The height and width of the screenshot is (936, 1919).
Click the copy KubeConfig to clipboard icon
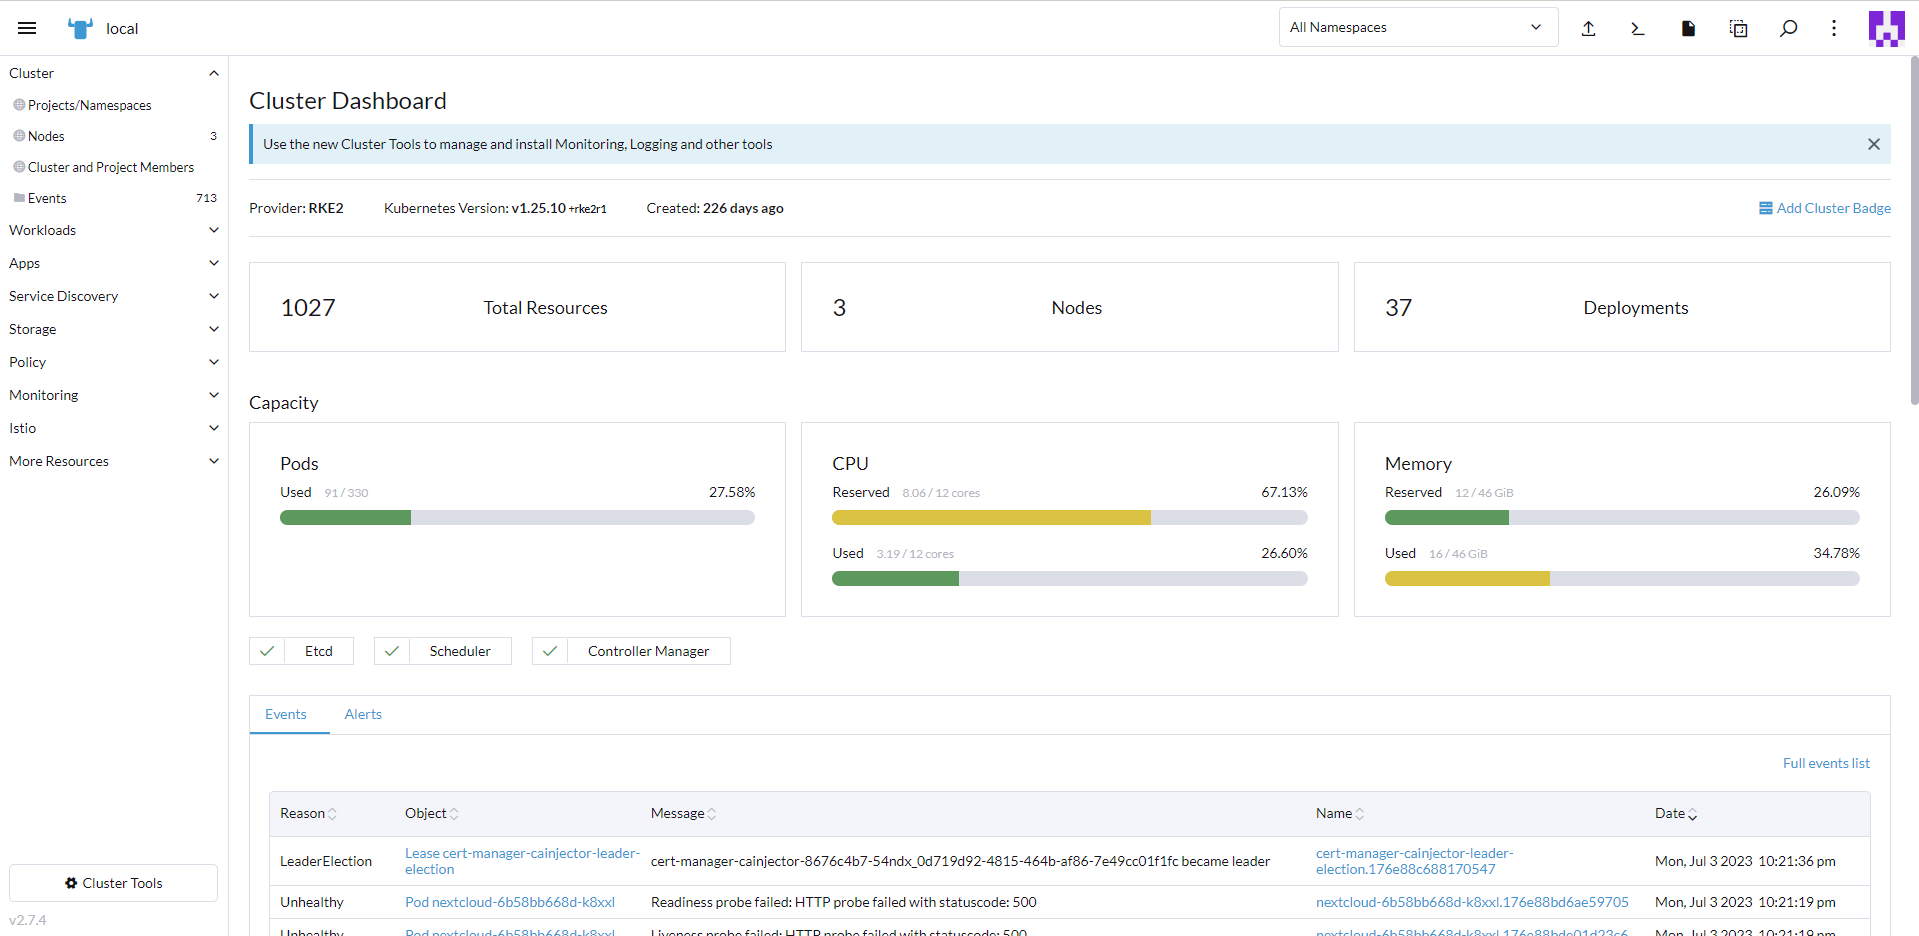1738,28
